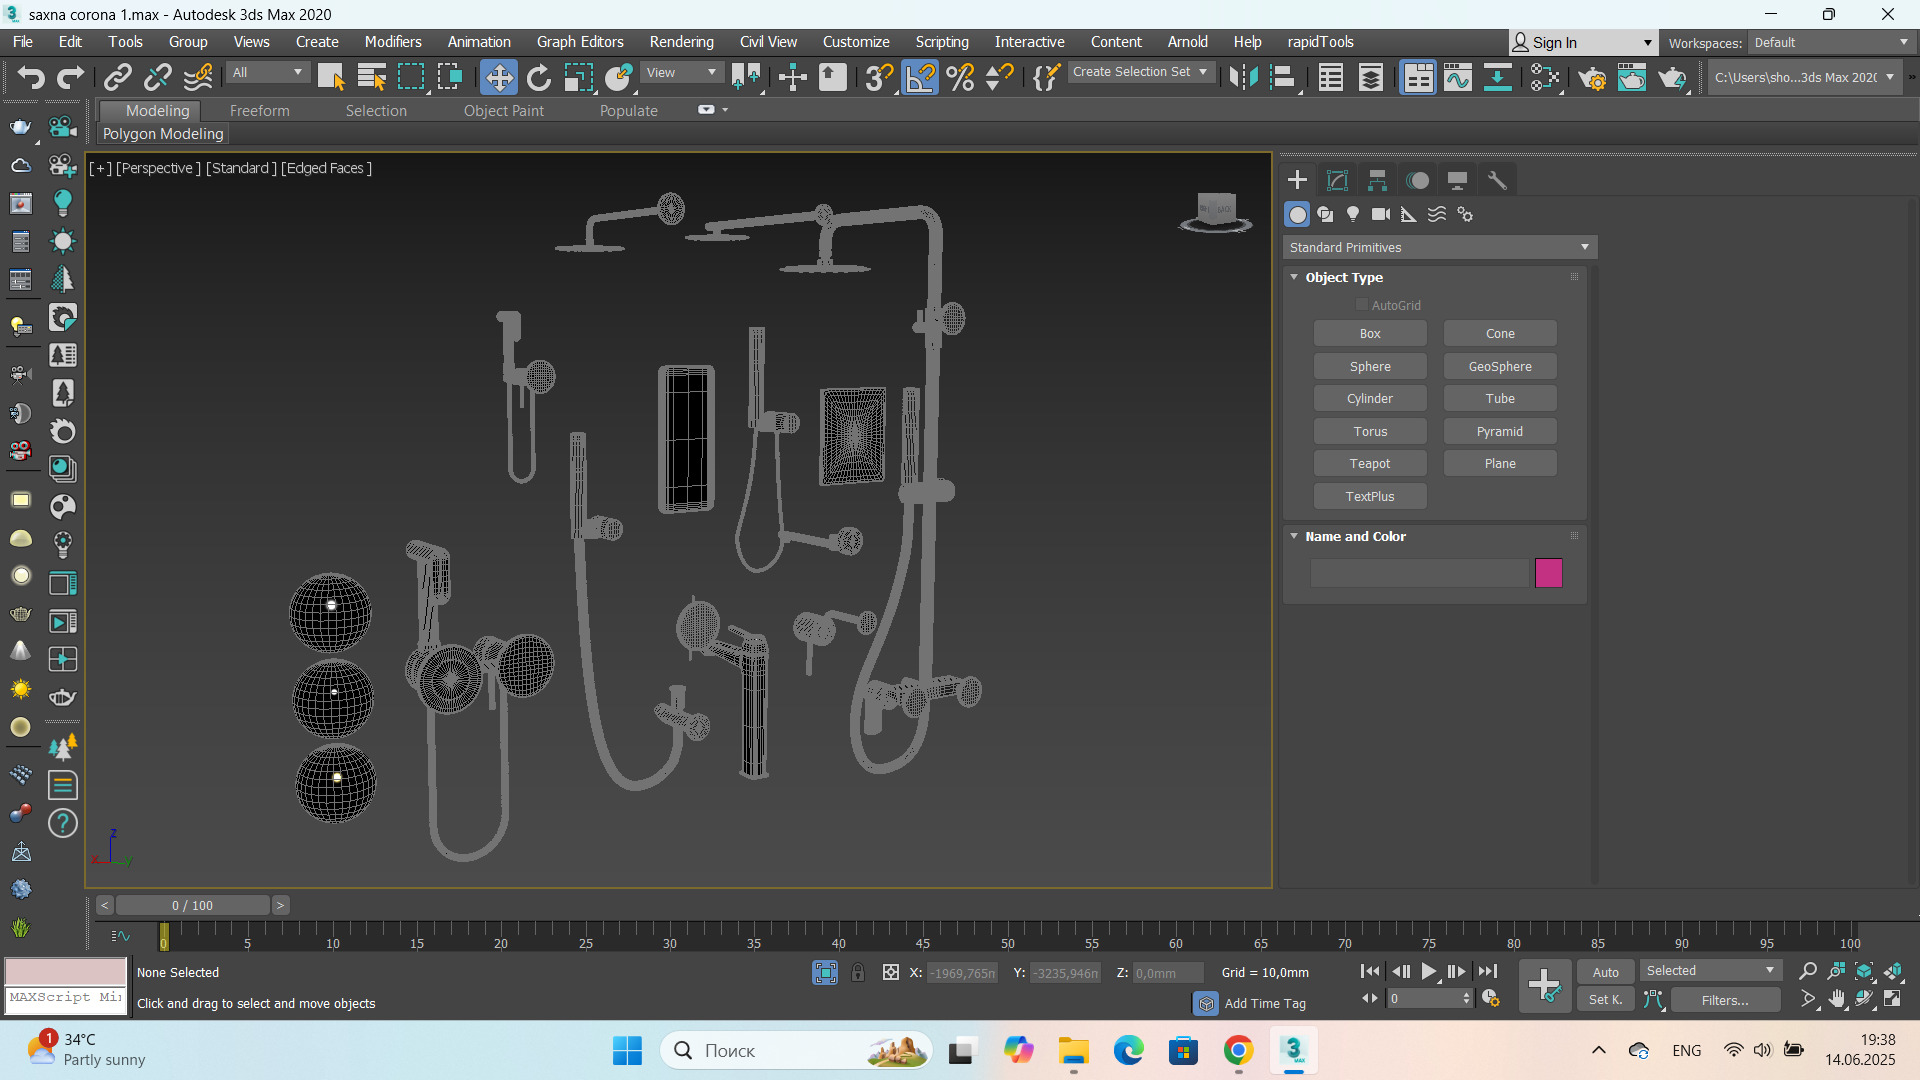Toggle Auto Key animation mode
The image size is (1920, 1080).
coord(1606,972)
